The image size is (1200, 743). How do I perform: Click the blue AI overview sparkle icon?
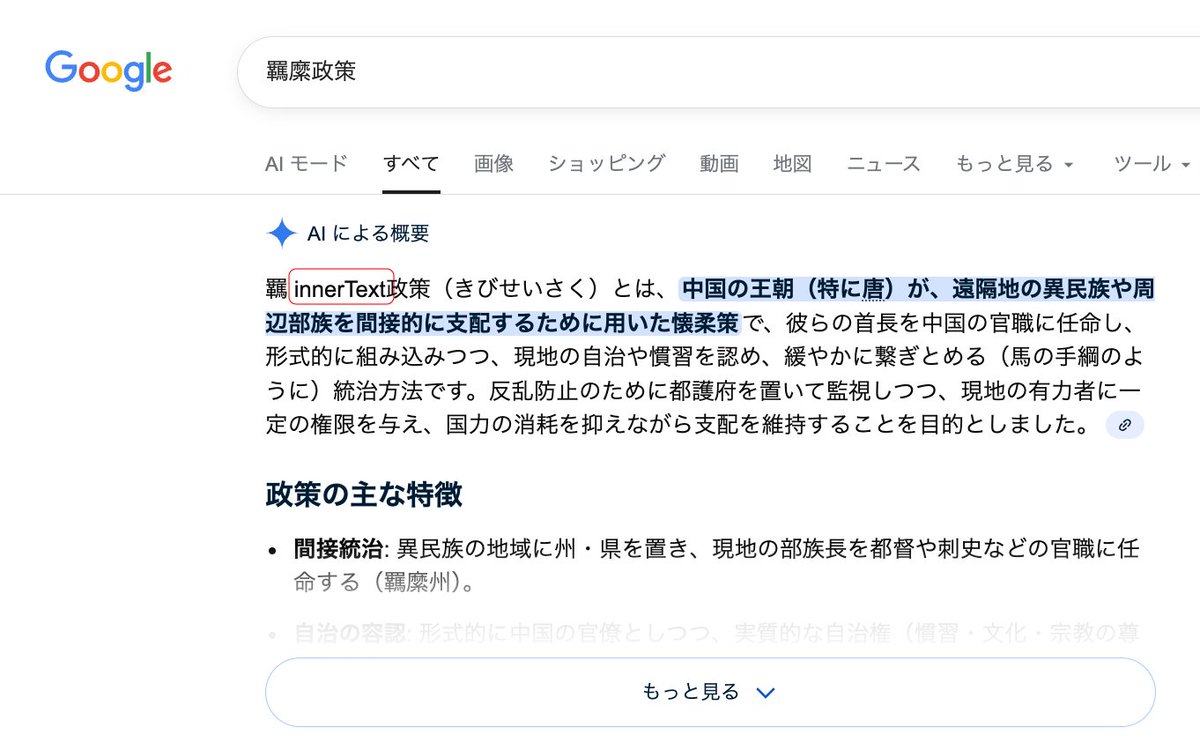[281, 234]
